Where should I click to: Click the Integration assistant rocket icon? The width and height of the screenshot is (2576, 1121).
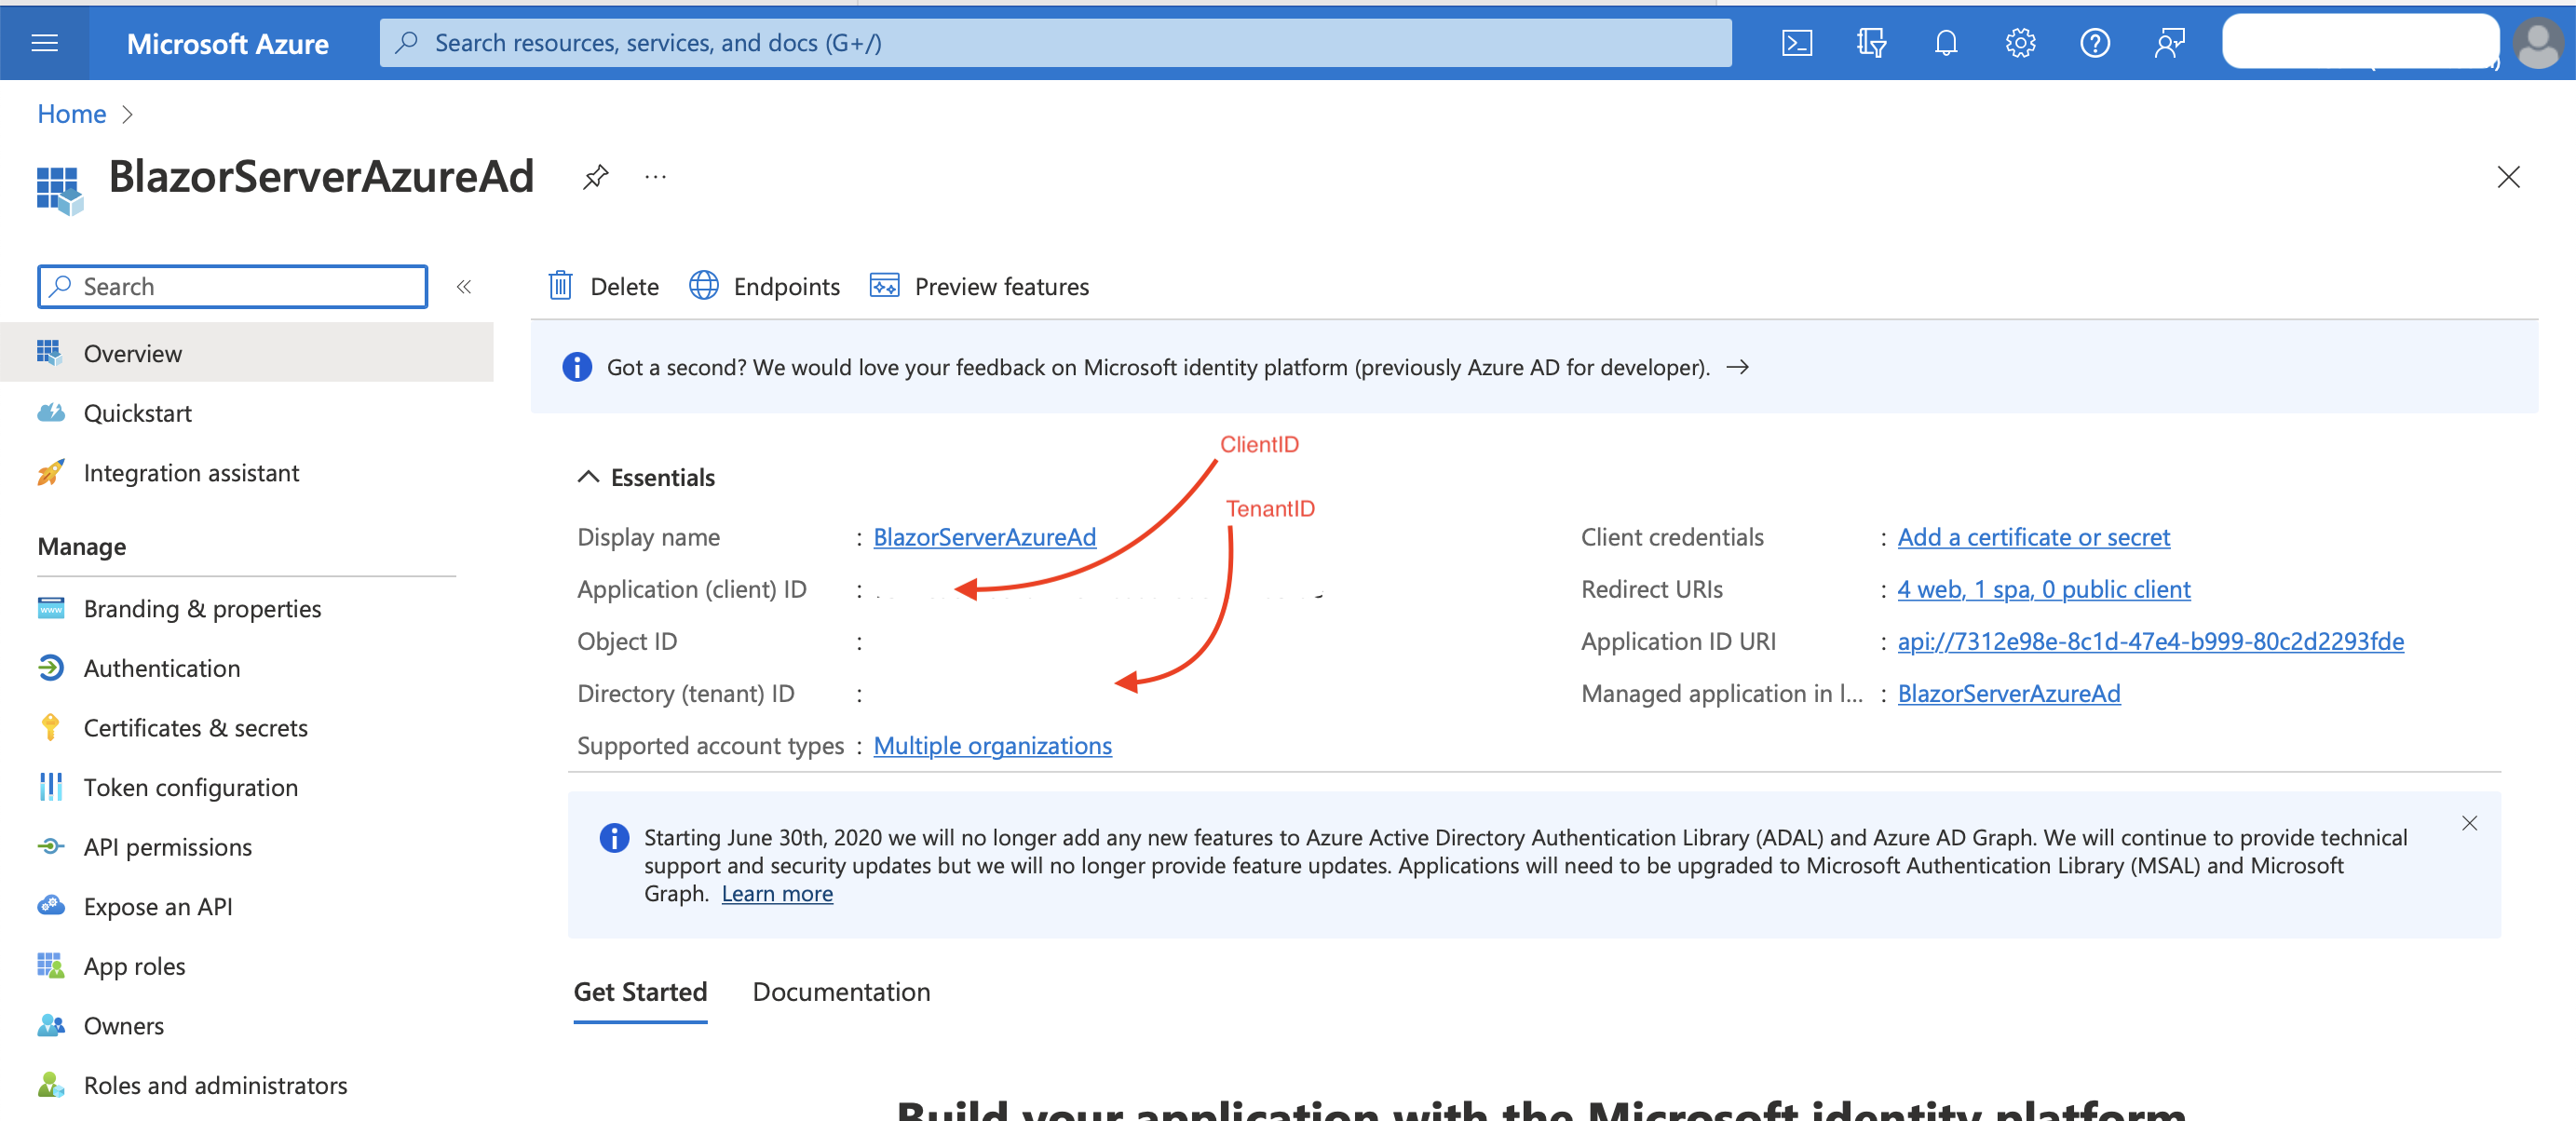pos(51,472)
